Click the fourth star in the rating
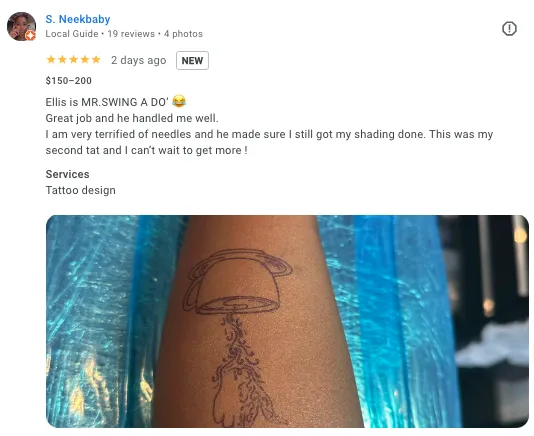The image size is (534, 436). 85,60
